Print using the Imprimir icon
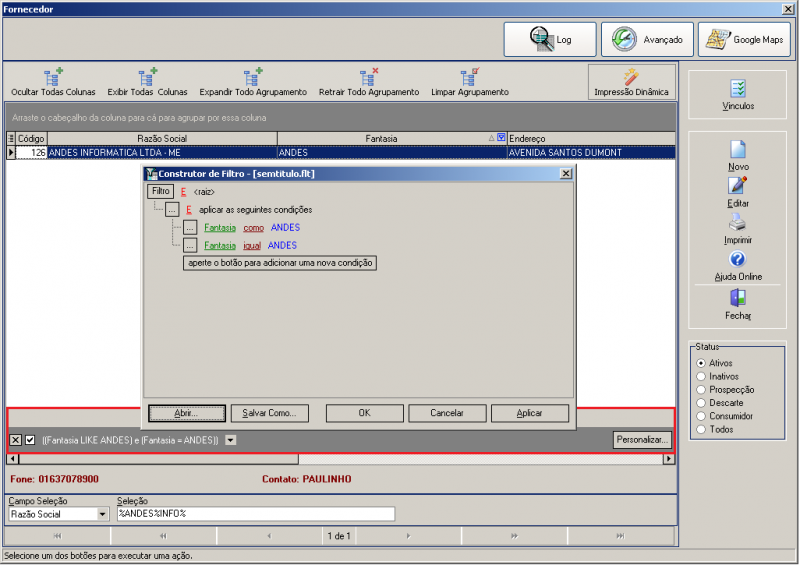Screen dimensions: 800x565 738,229
